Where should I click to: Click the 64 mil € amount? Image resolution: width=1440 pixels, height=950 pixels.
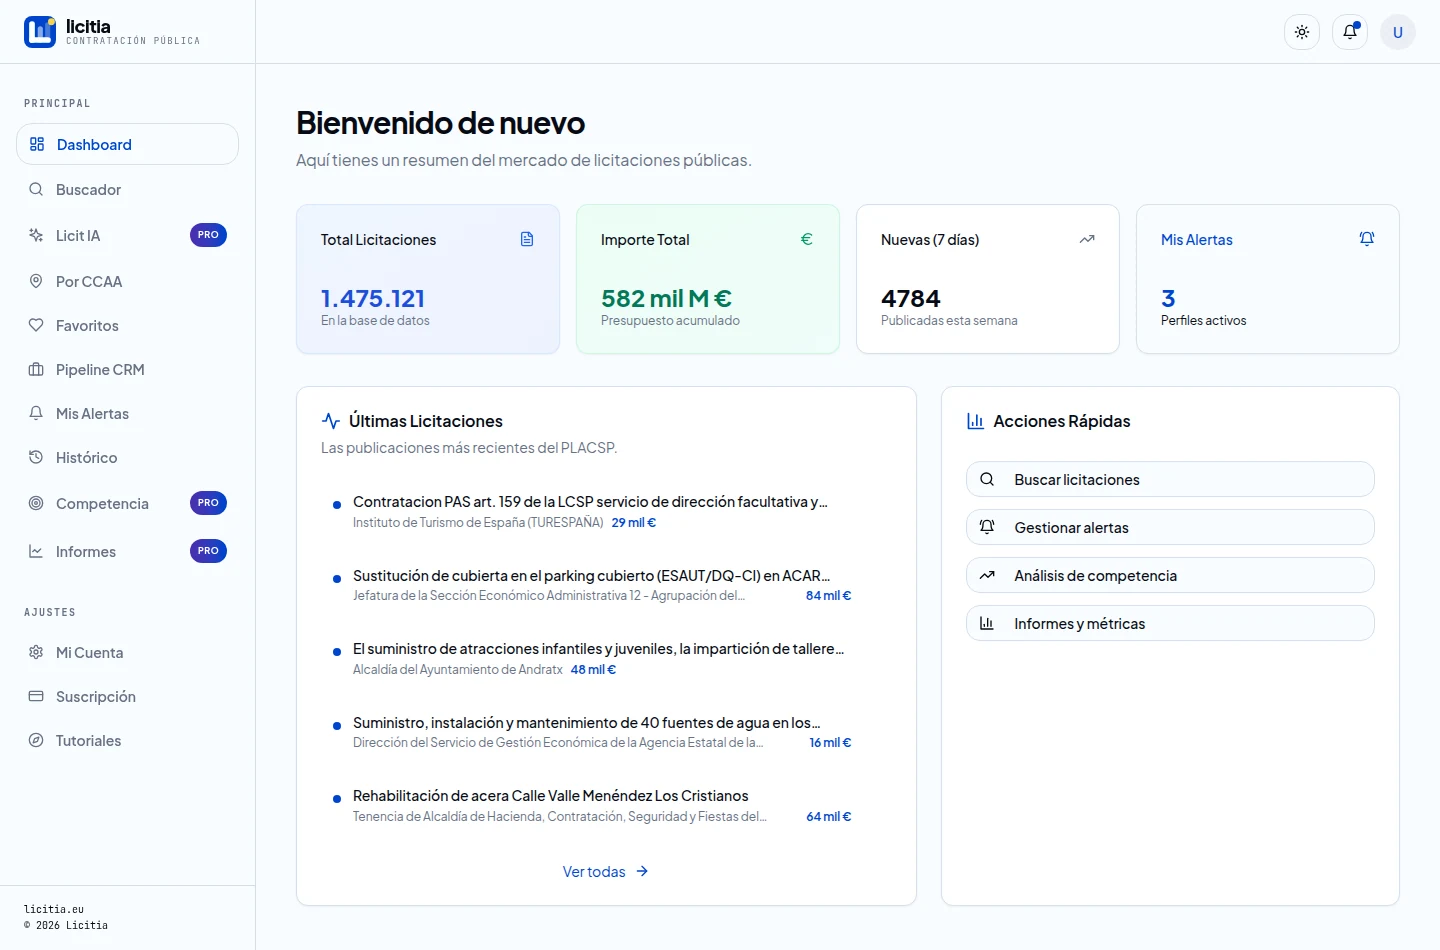829,817
